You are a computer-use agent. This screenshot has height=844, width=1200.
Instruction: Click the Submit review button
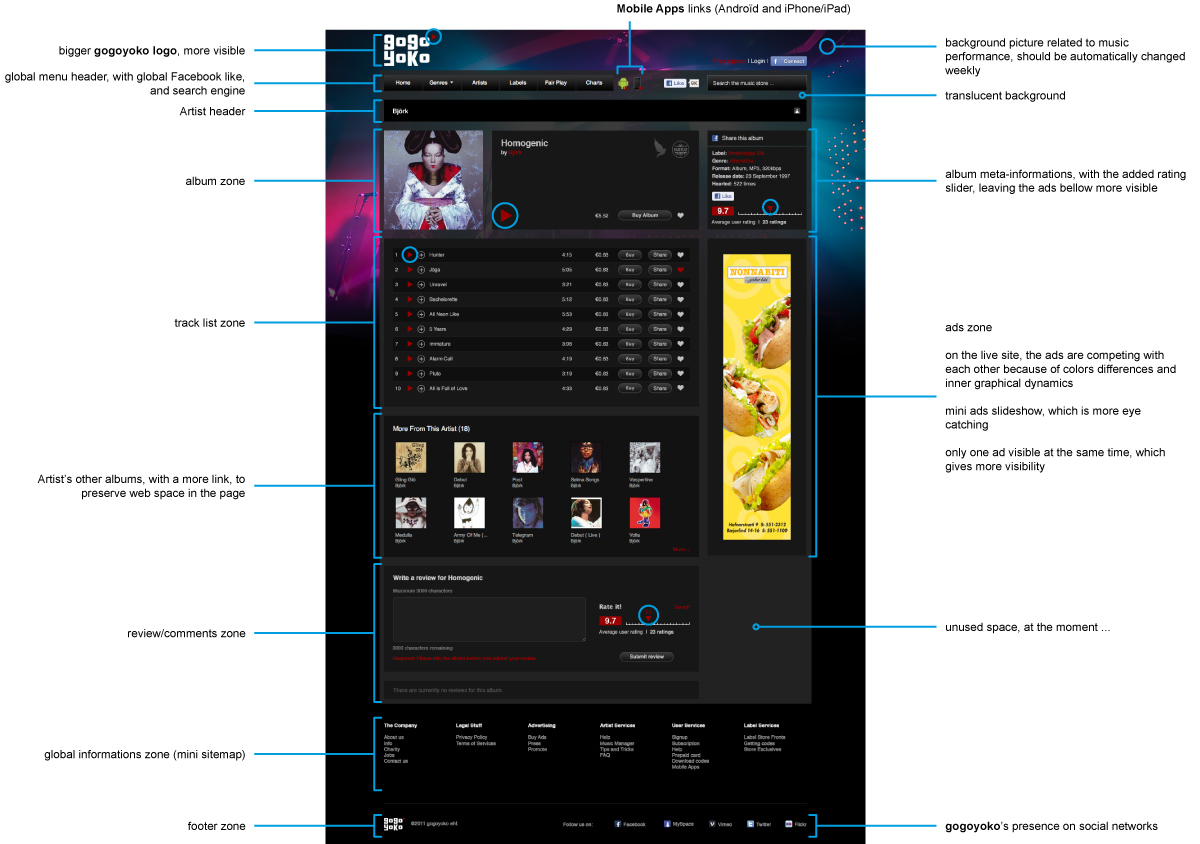pos(646,657)
